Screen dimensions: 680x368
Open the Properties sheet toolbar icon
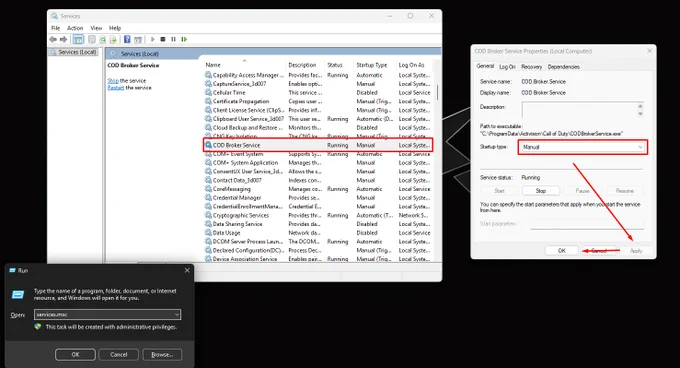coord(92,39)
